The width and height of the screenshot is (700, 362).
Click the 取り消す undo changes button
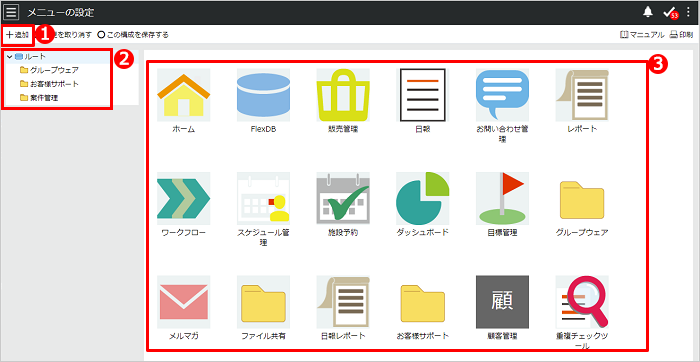[x=72, y=35]
